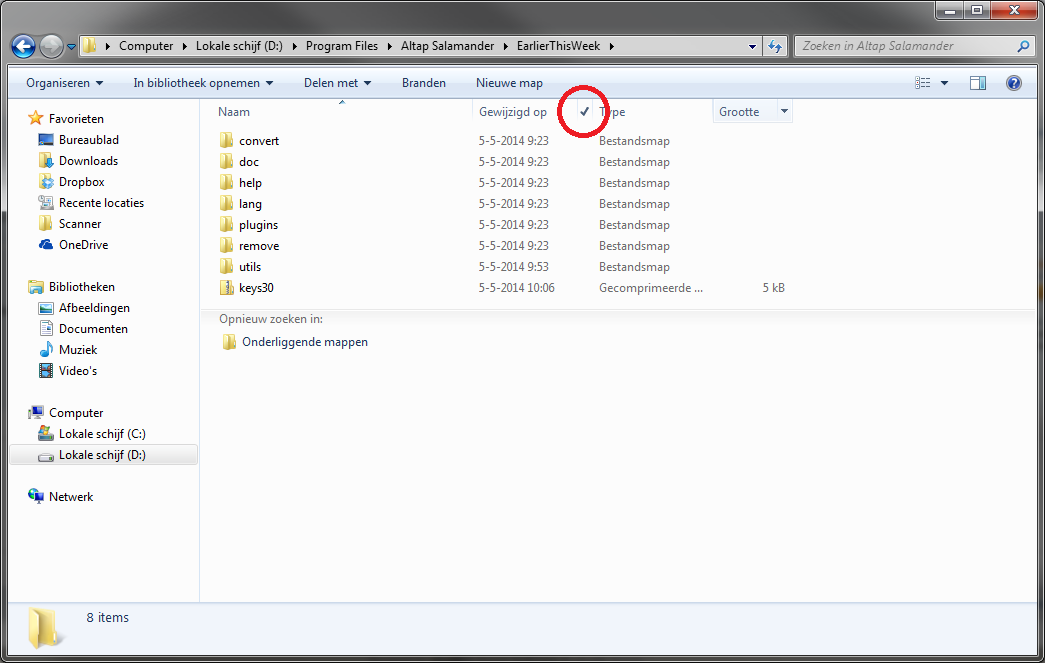Click the Netwerk icon in sidebar
The height and width of the screenshot is (663, 1045).
[x=37, y=497]
